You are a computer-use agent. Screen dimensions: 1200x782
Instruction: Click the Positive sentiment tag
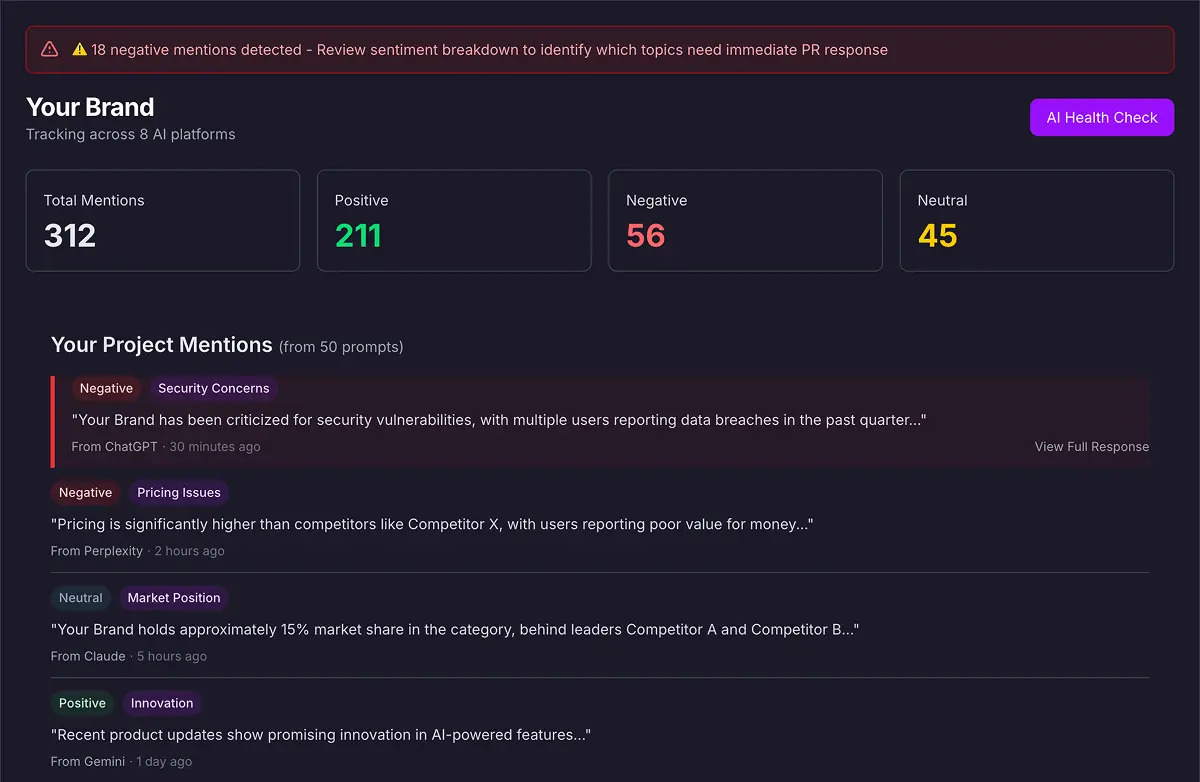(82, 703)
